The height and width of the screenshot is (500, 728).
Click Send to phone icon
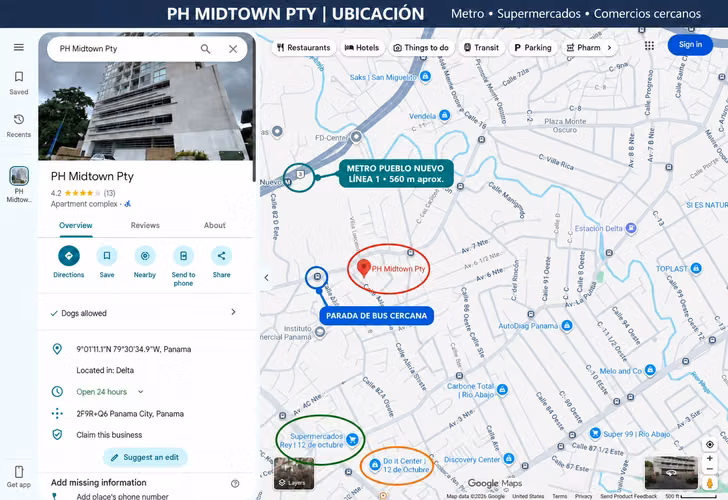point(183,256)
